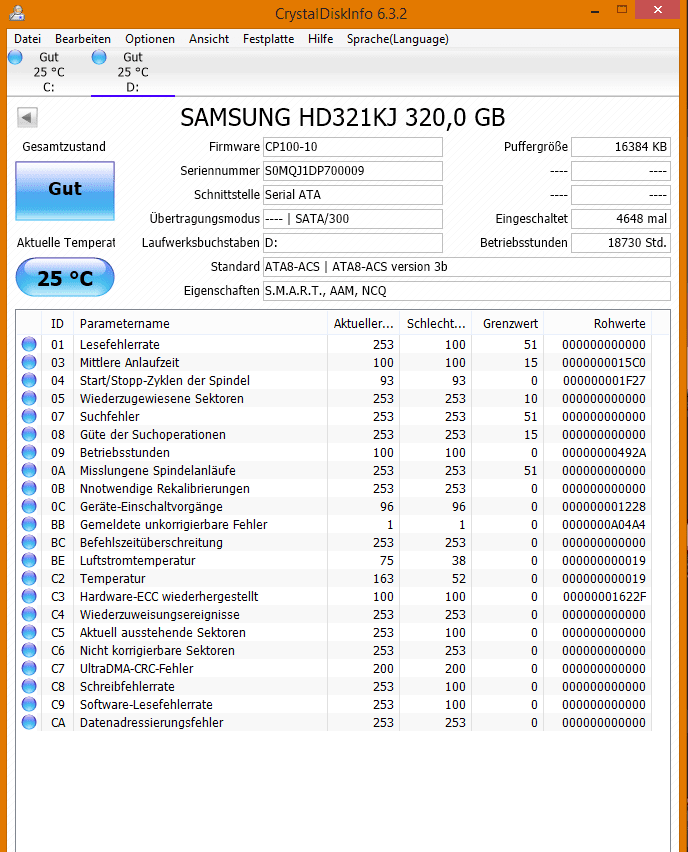Click raw value 0000000015C0
Viewport: 688px width, 852px height.
pyautogui.click(x=604, y=362)
